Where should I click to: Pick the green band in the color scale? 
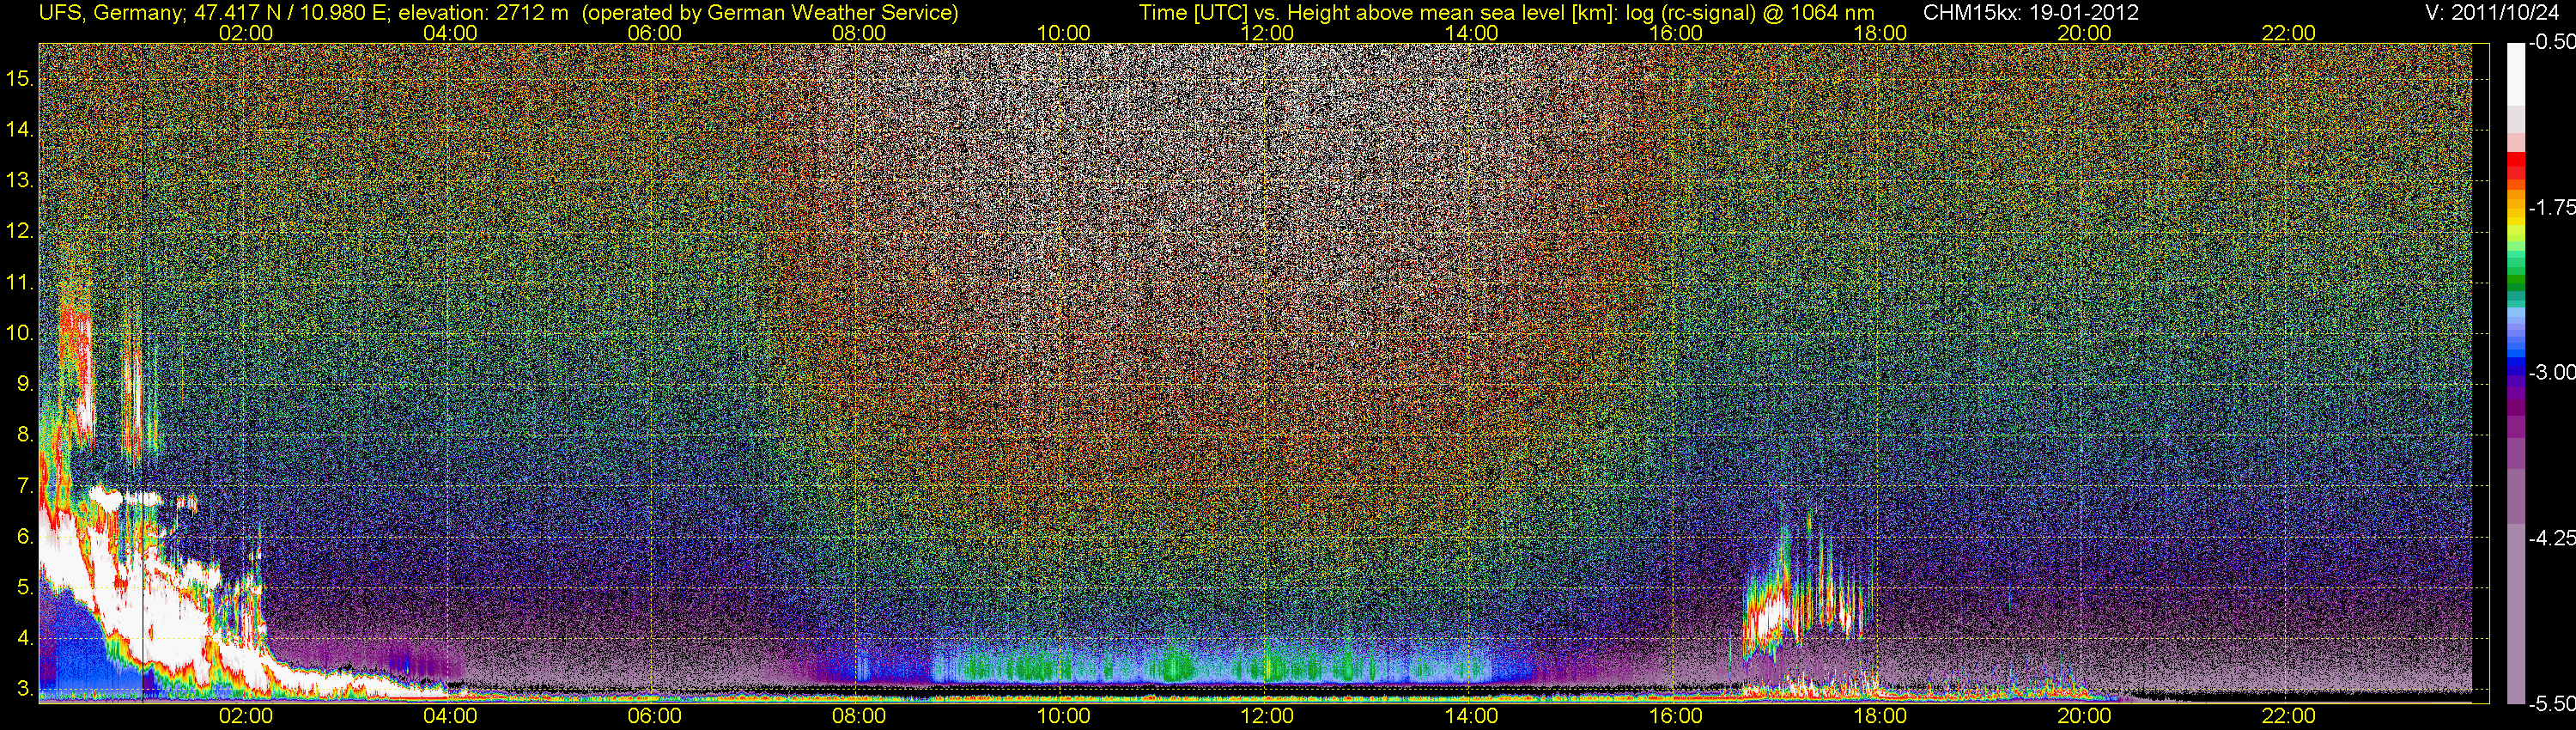(x=2515, y=282)
